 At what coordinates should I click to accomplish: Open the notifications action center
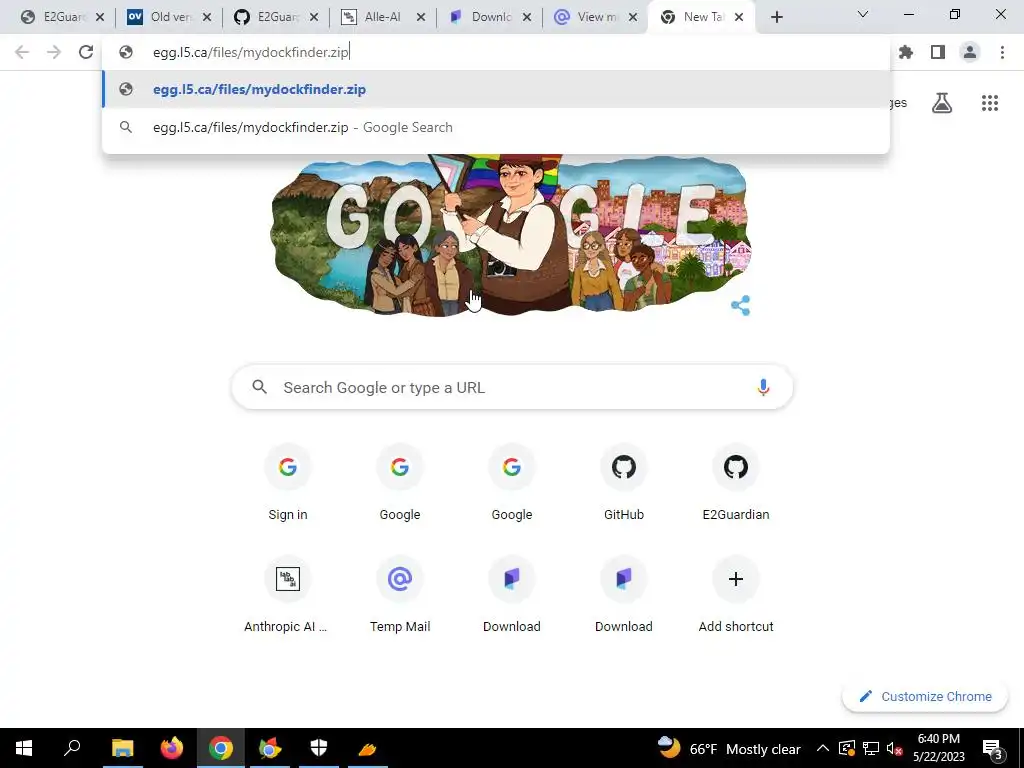[993, 748]
